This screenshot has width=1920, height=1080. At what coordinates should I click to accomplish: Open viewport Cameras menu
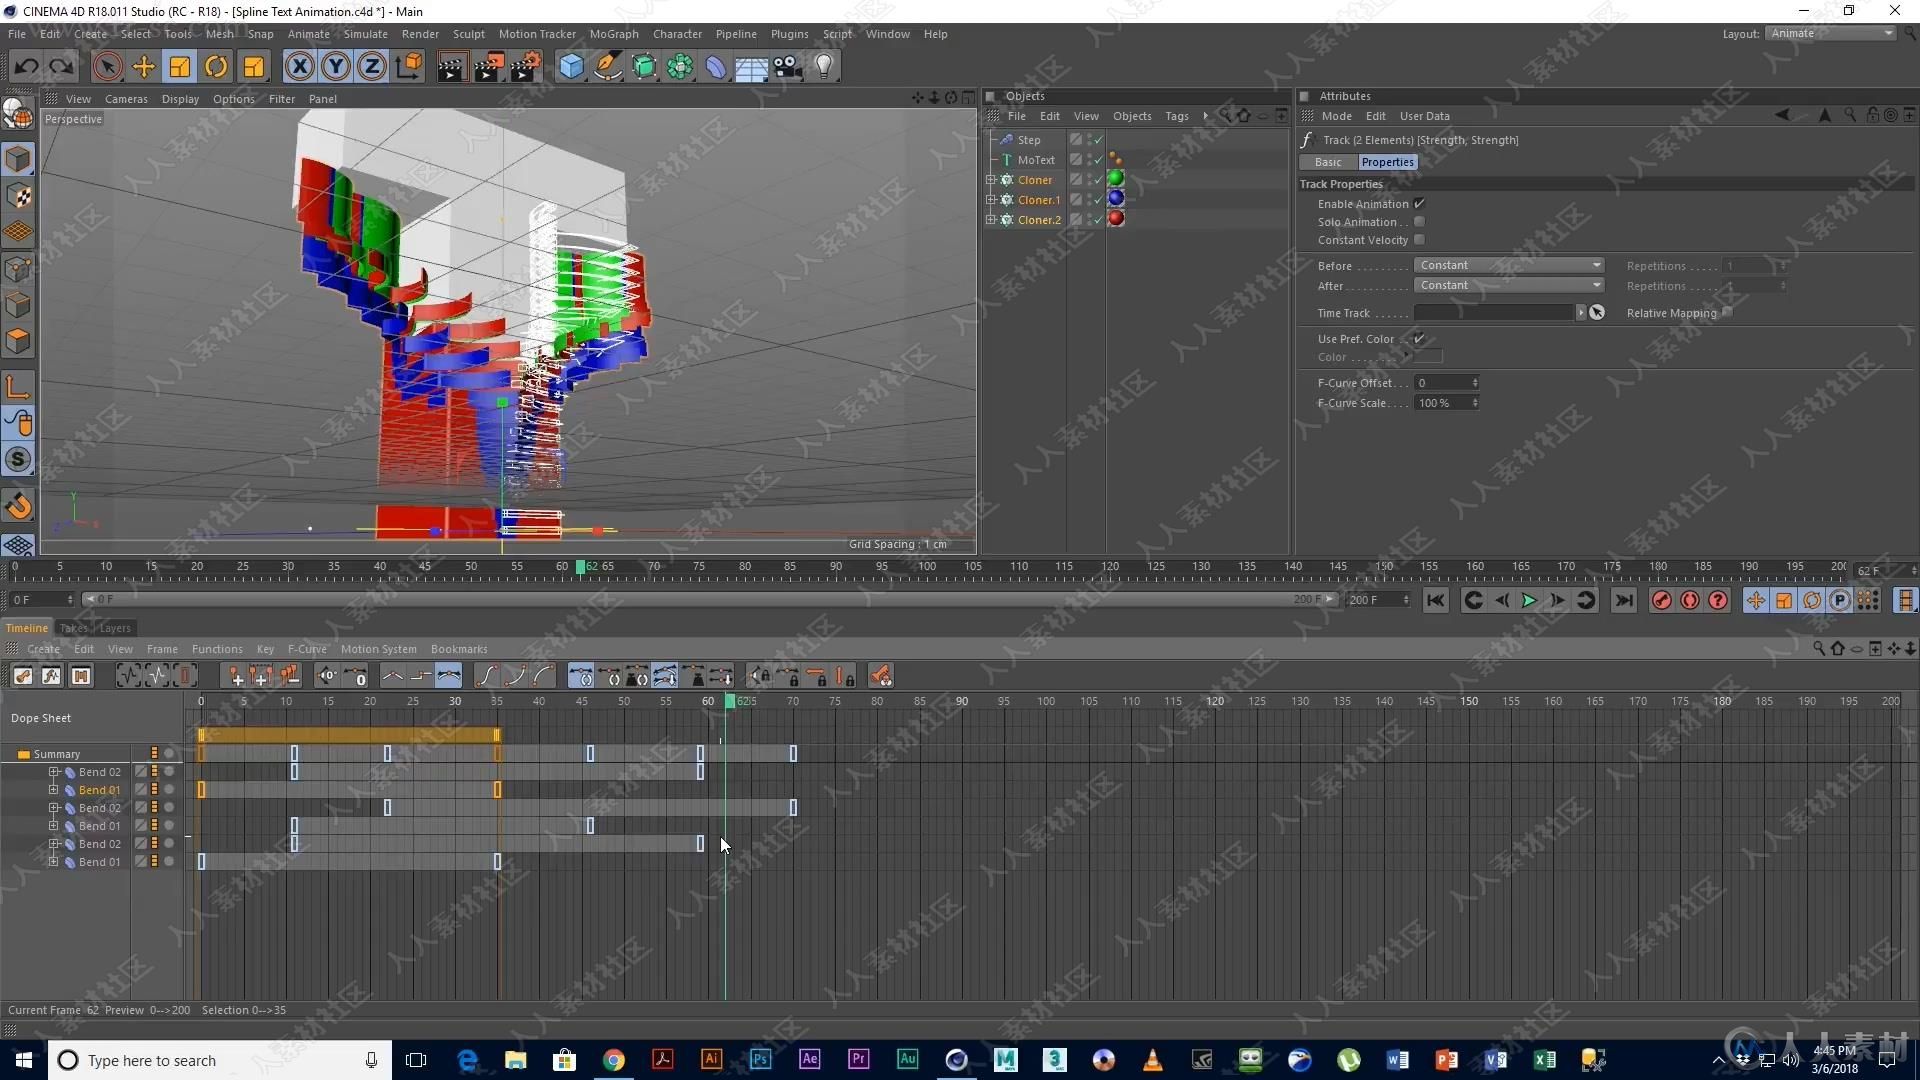point(126,99)
